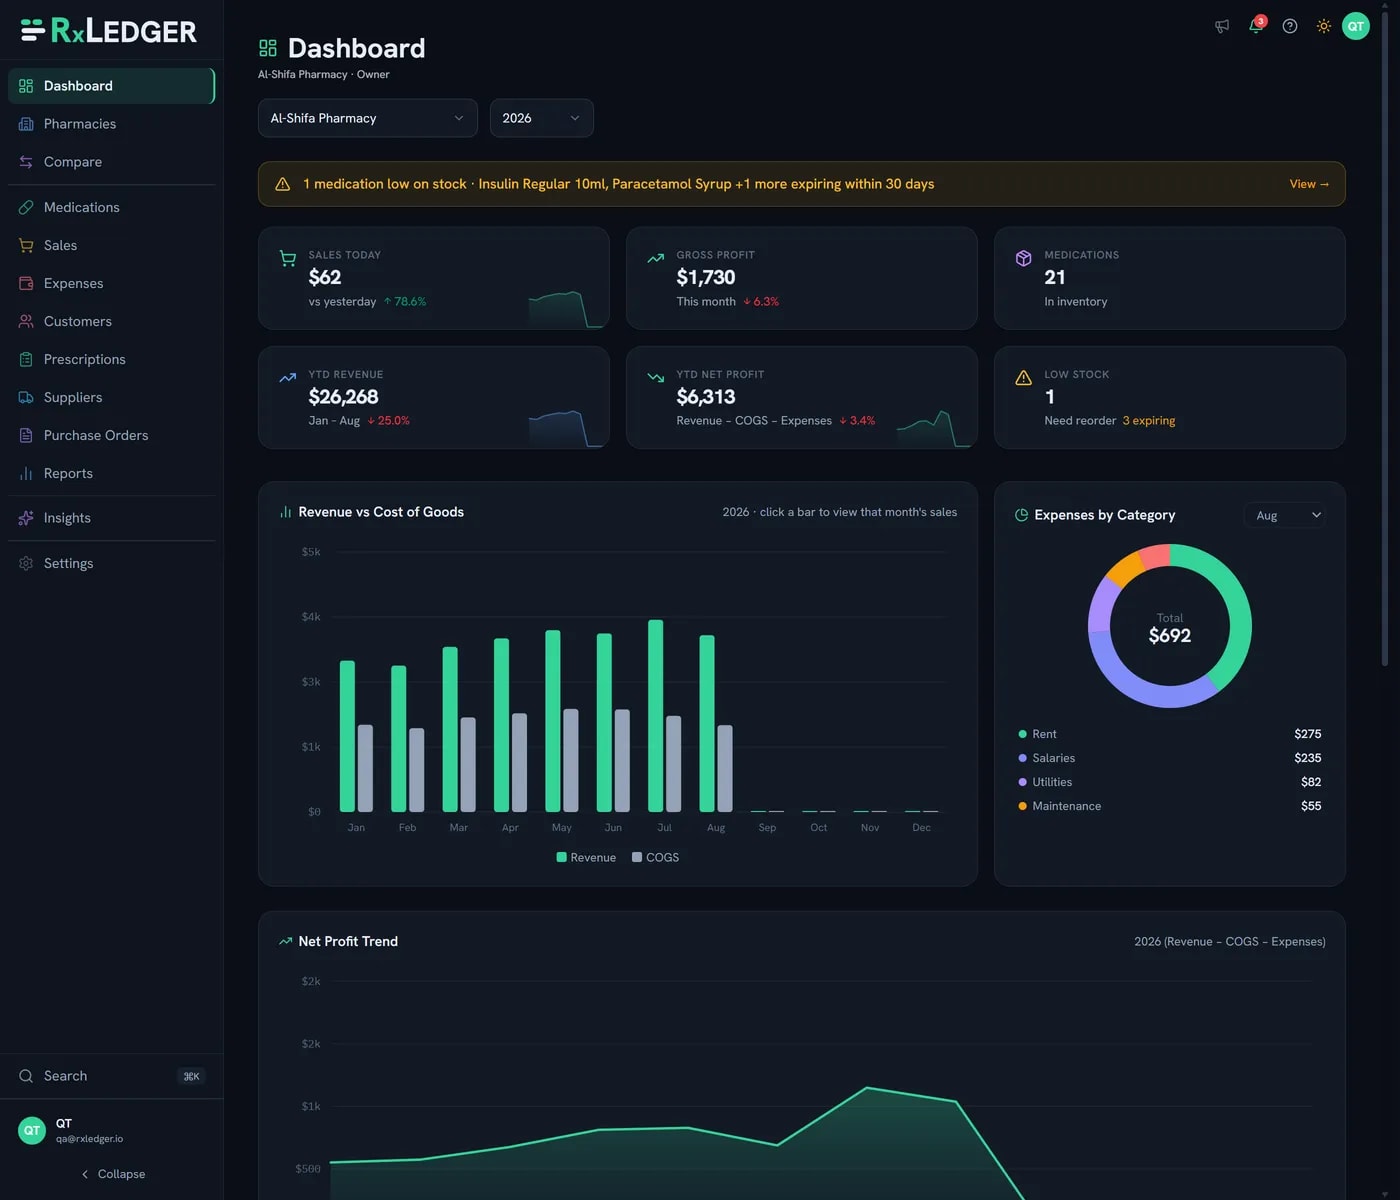Open the YTD Revenue card
Screen dimensions: 1400x1200
(434, 397)
